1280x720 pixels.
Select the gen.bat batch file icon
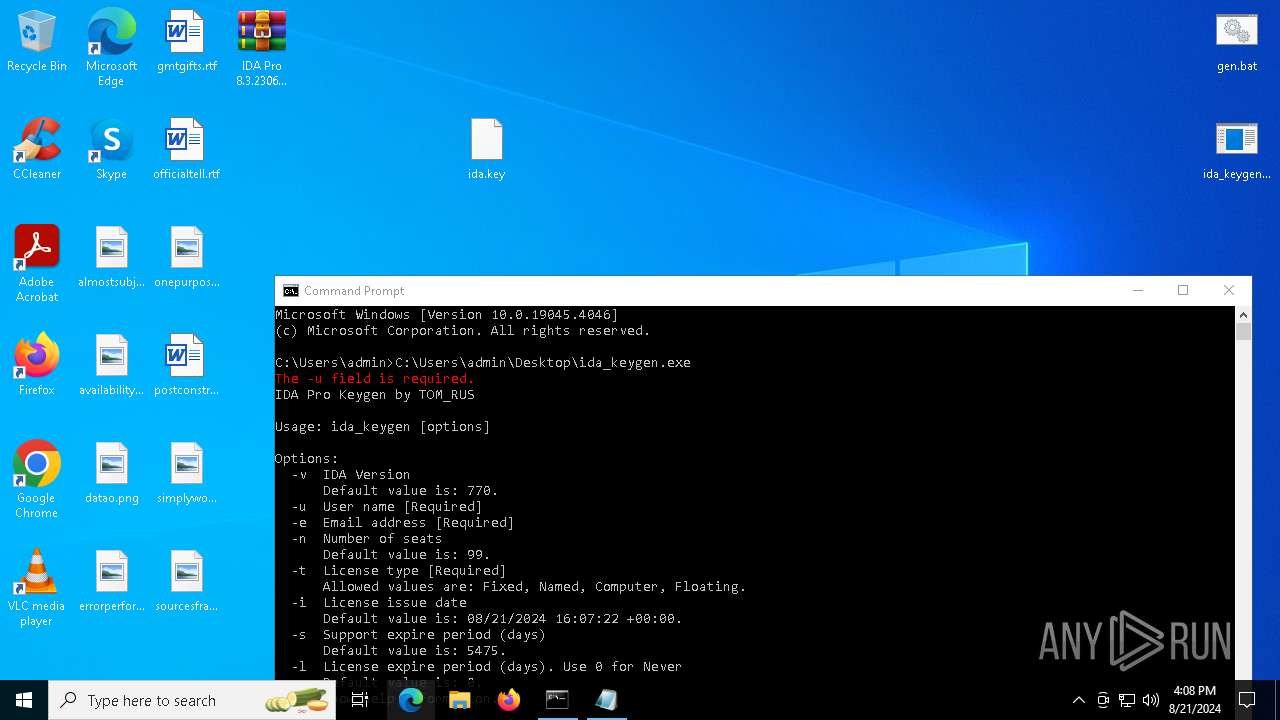[1237, 42]
